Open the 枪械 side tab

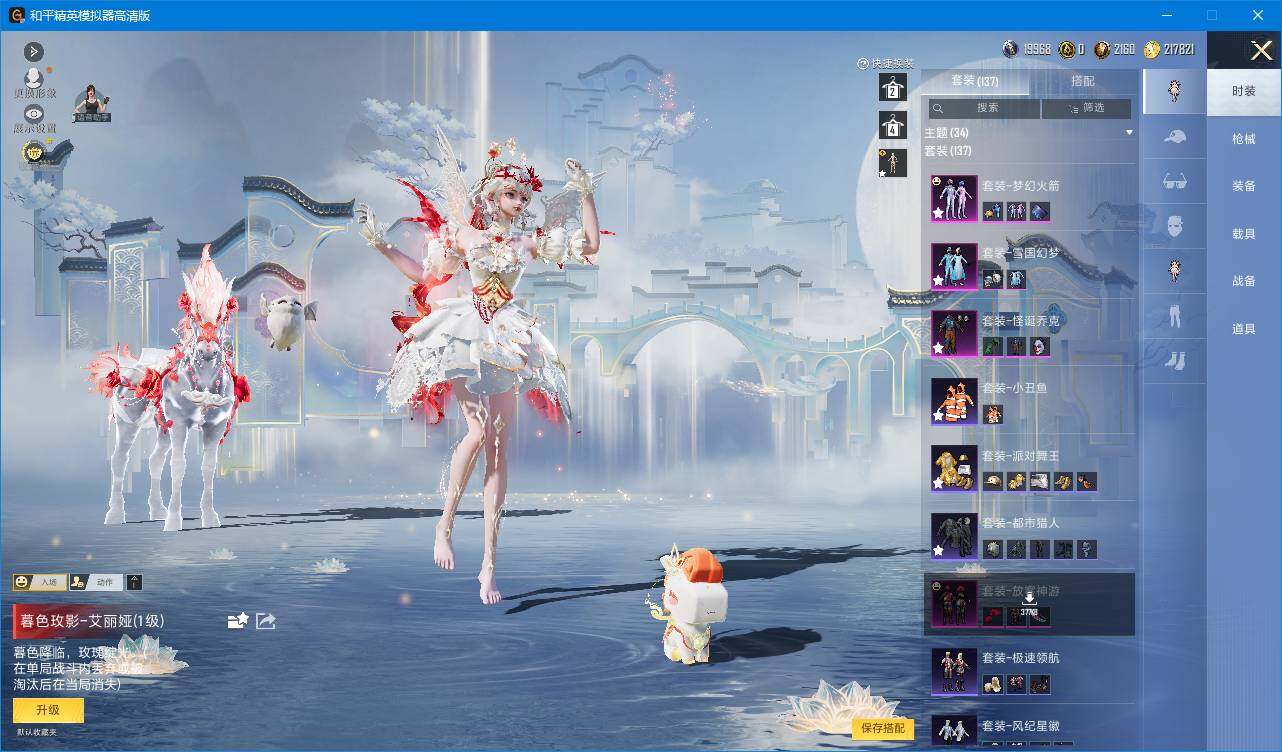1244,139
